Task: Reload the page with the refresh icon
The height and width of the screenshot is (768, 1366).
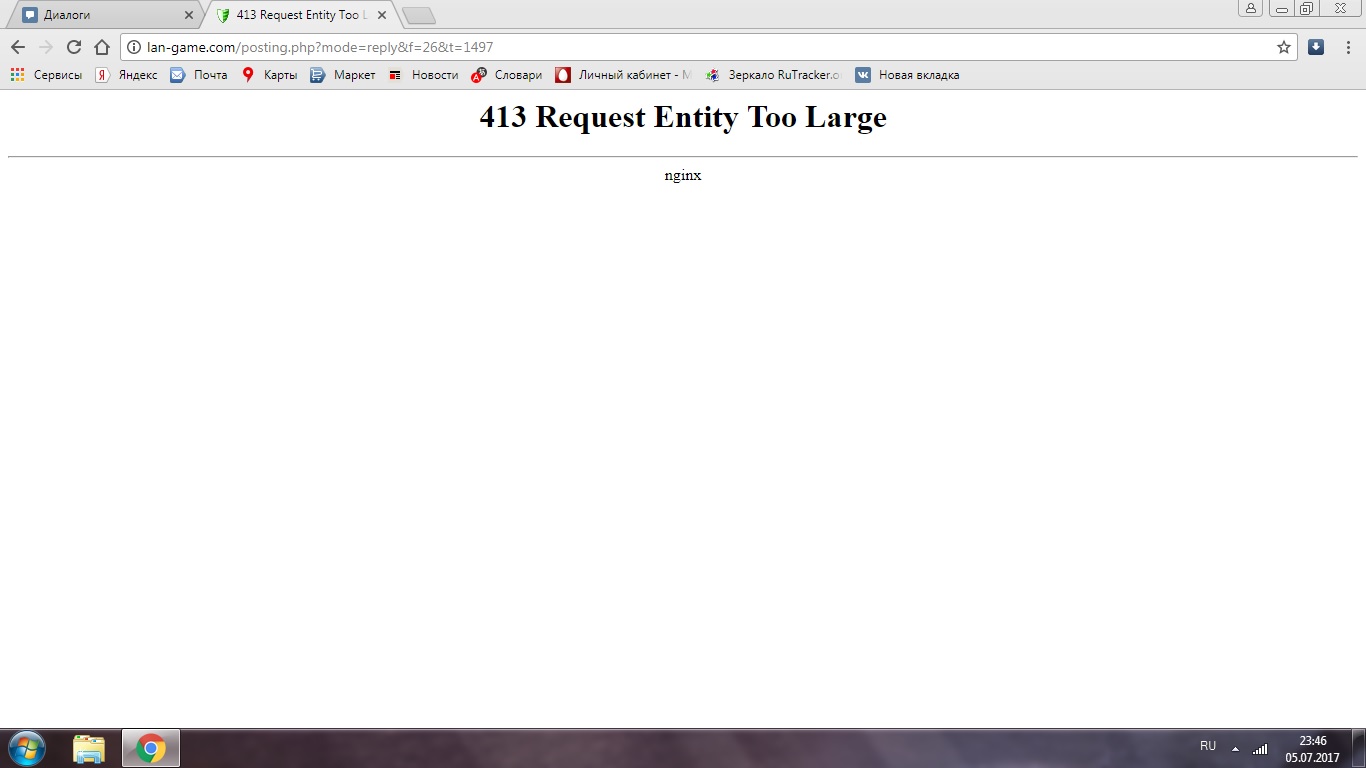Action: [73, 47]
